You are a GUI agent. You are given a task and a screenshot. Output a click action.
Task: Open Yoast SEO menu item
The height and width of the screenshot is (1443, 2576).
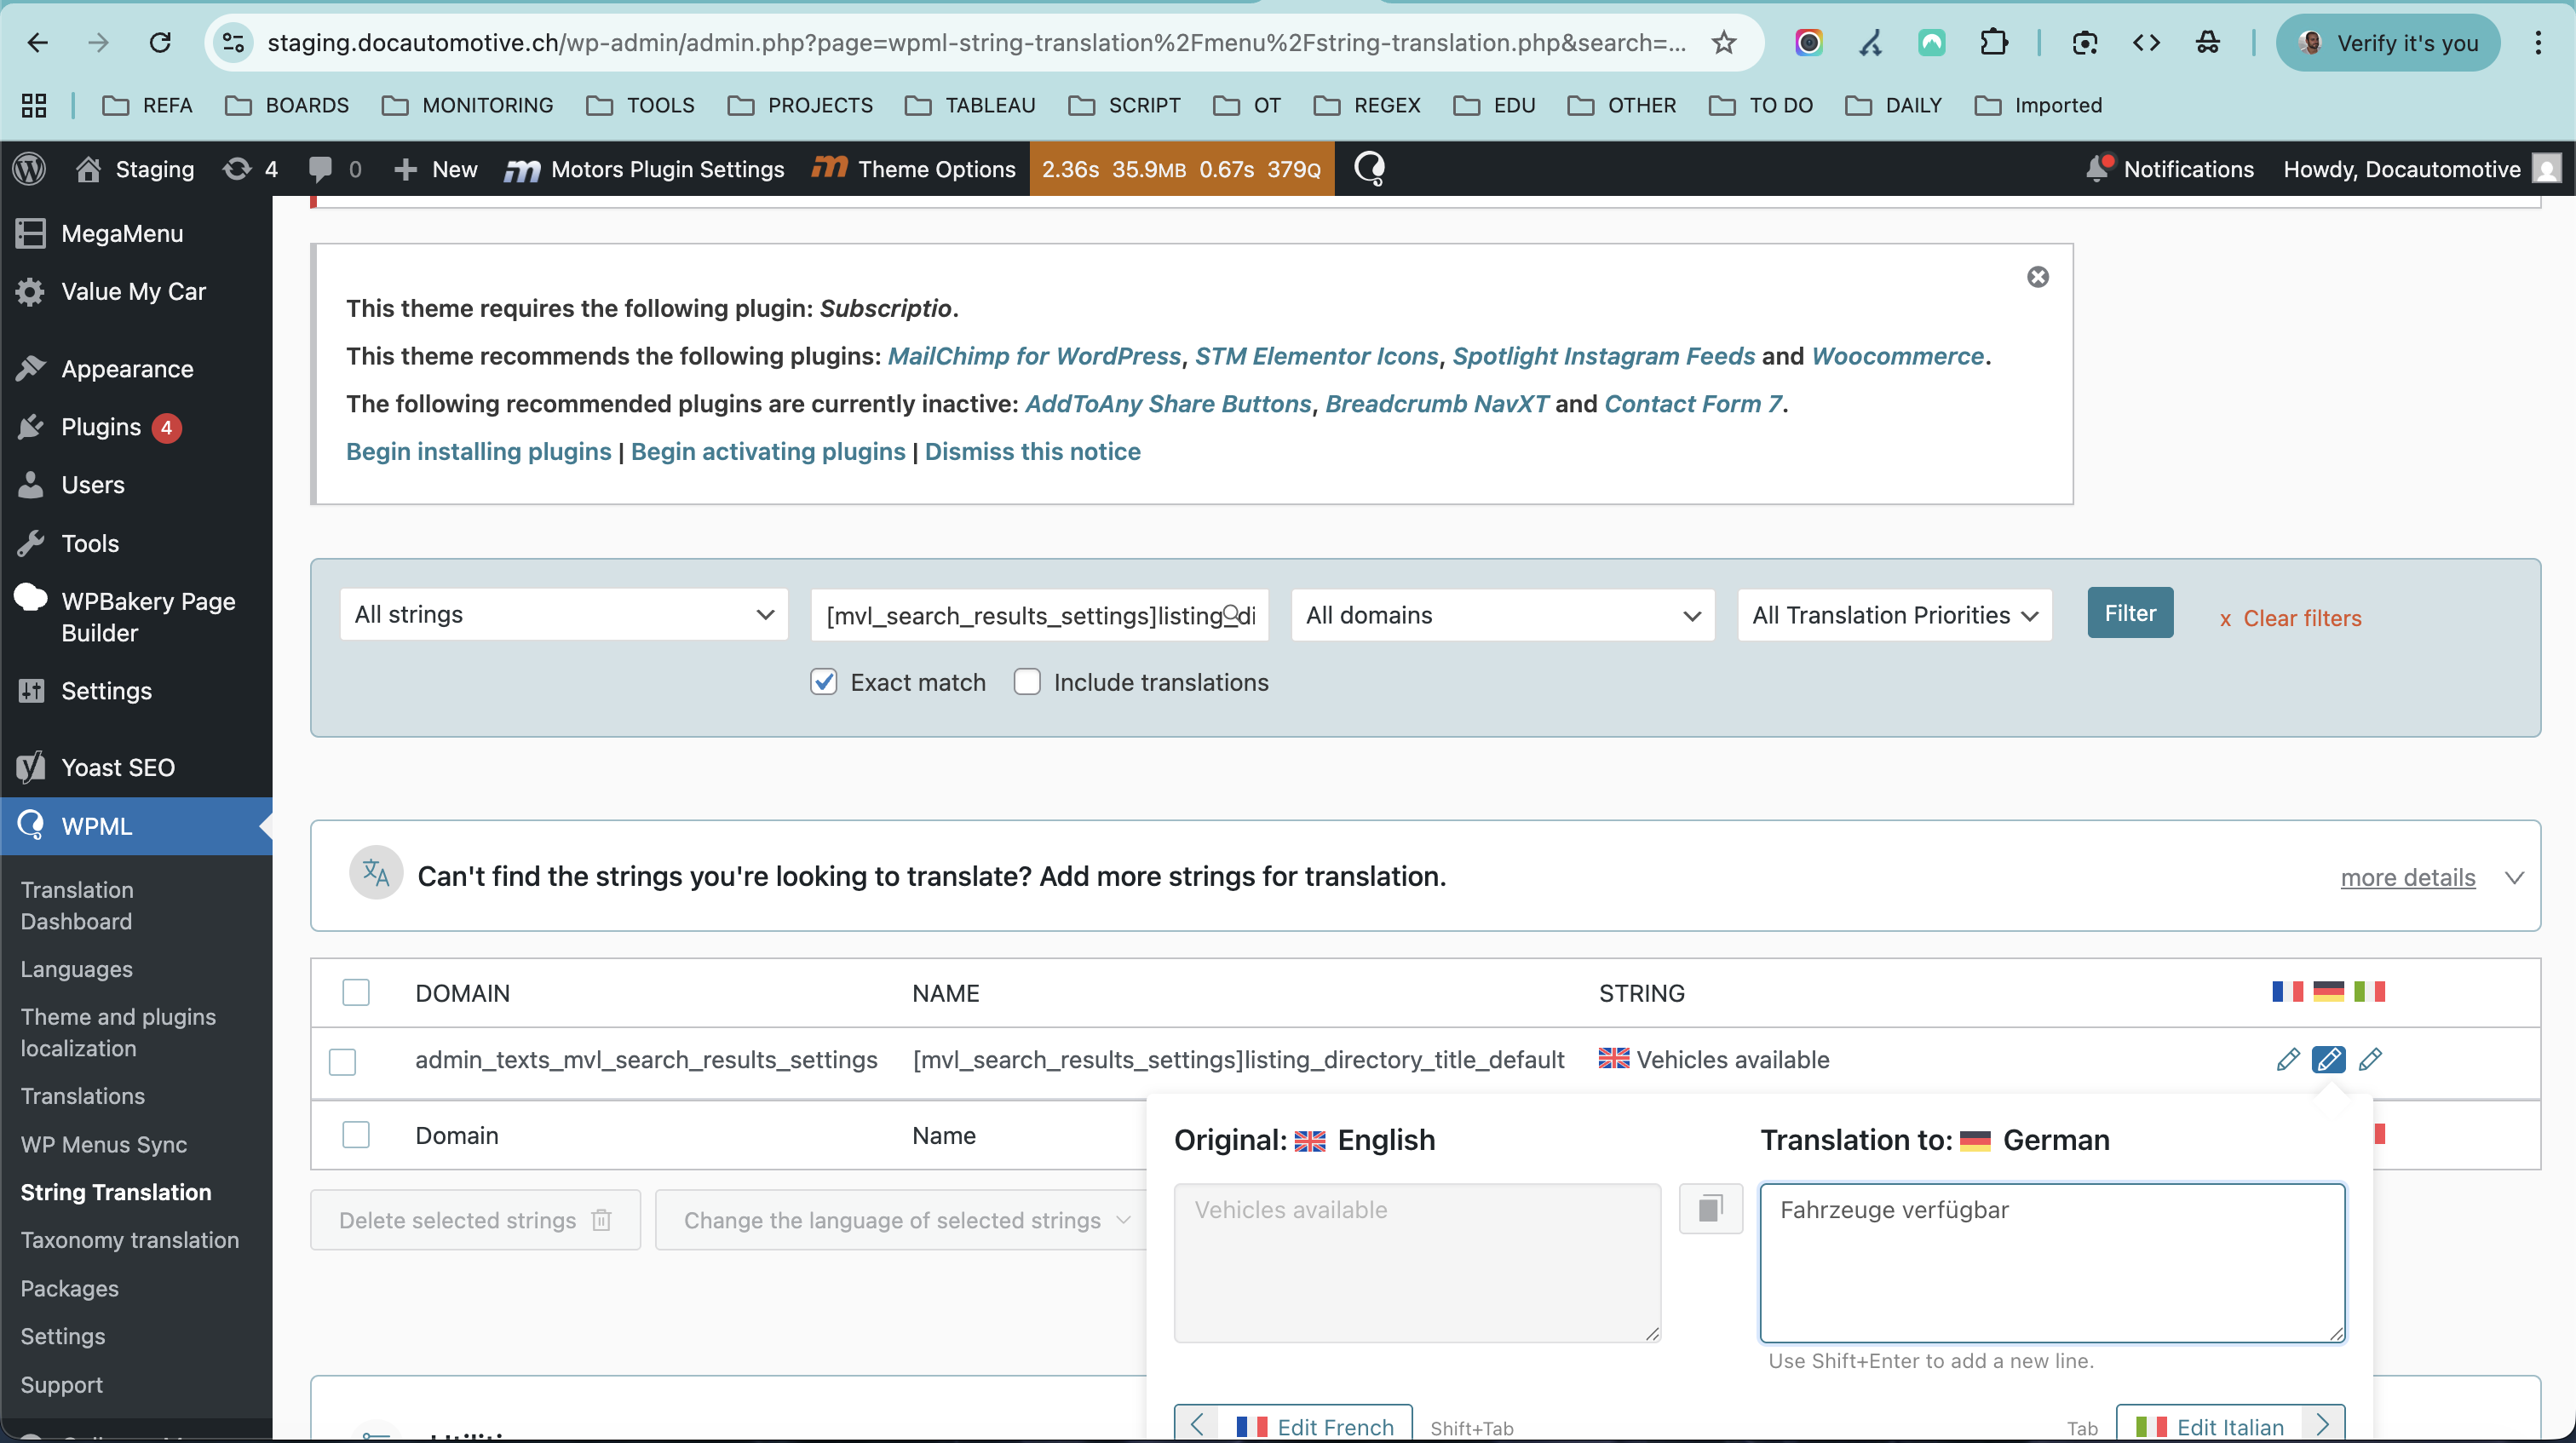[x=118, y=767]
